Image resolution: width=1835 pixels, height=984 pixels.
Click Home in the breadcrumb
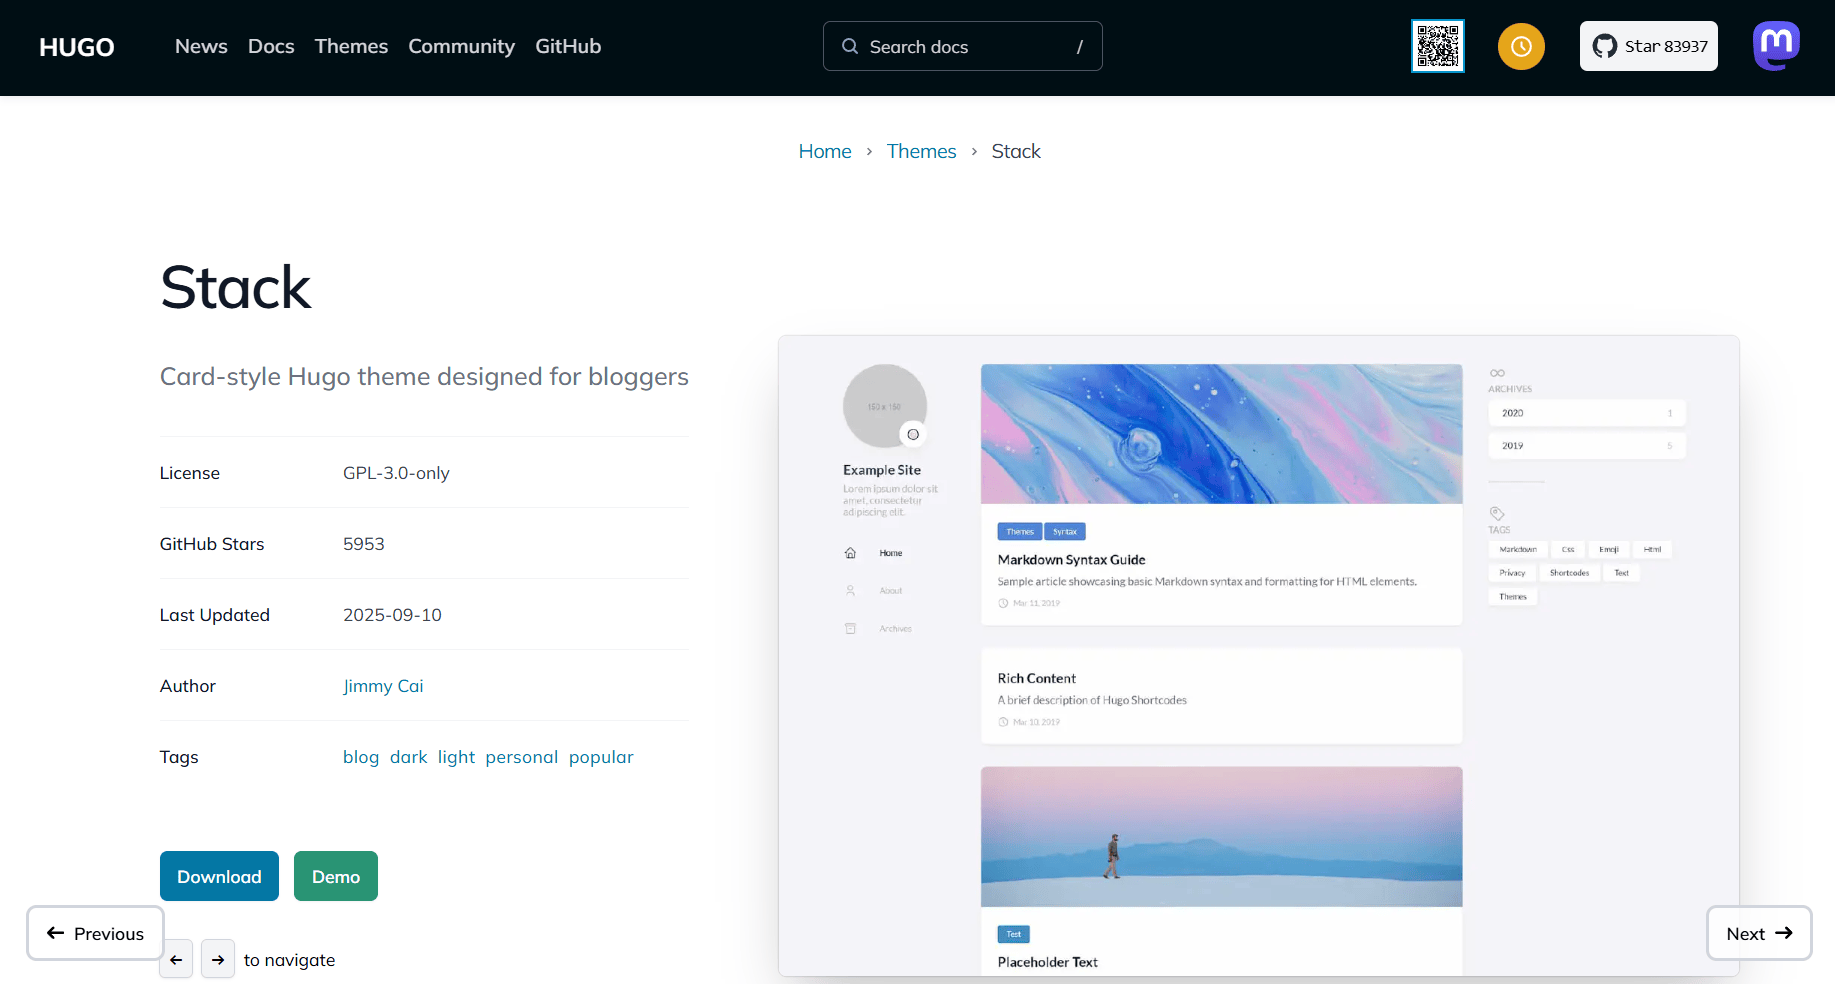tap(825, 151)
